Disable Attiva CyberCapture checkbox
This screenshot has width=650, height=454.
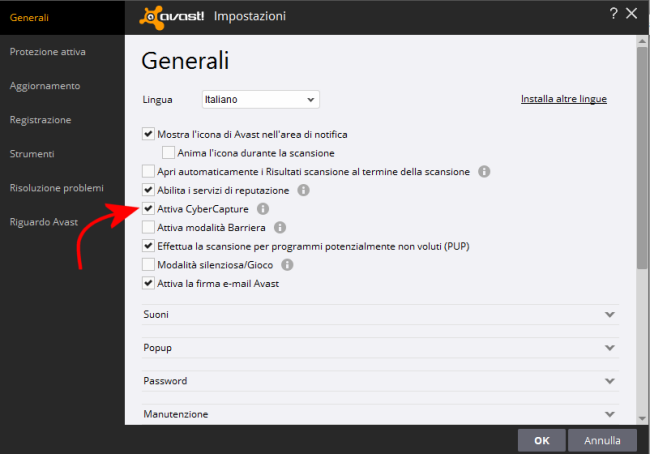[x=148, y=209]
